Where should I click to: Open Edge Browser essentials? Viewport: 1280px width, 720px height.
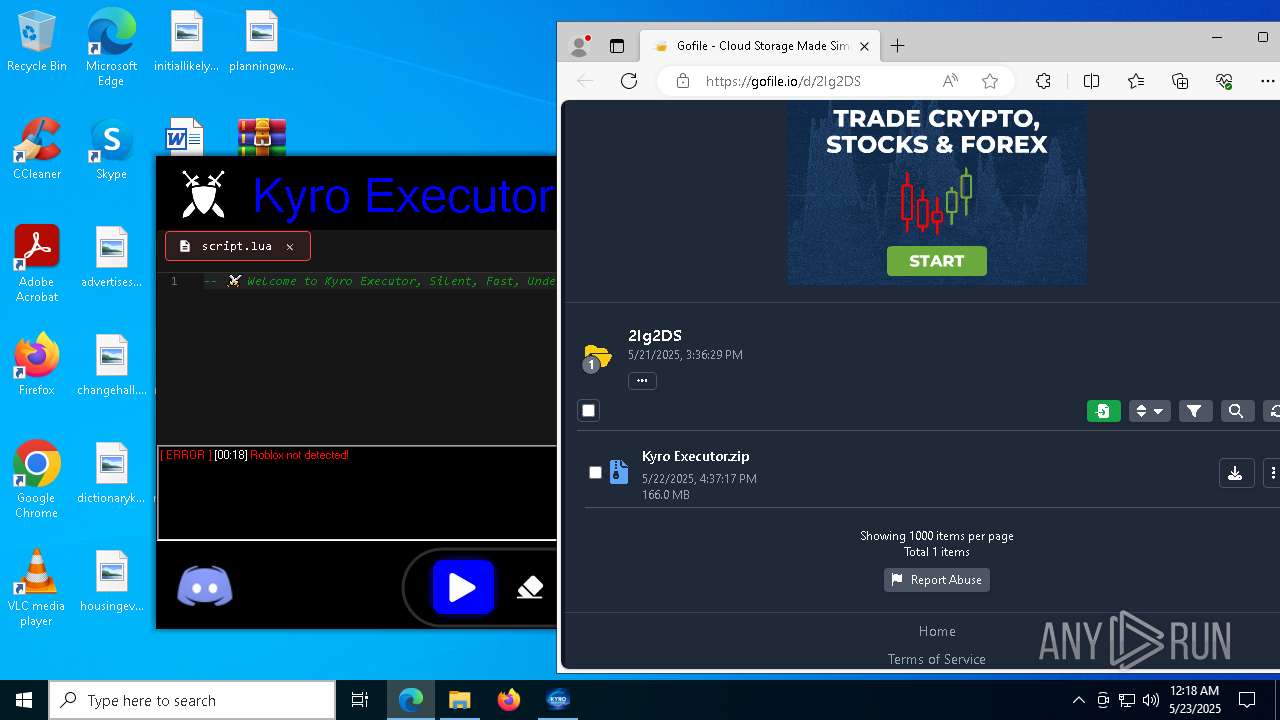1224,81
